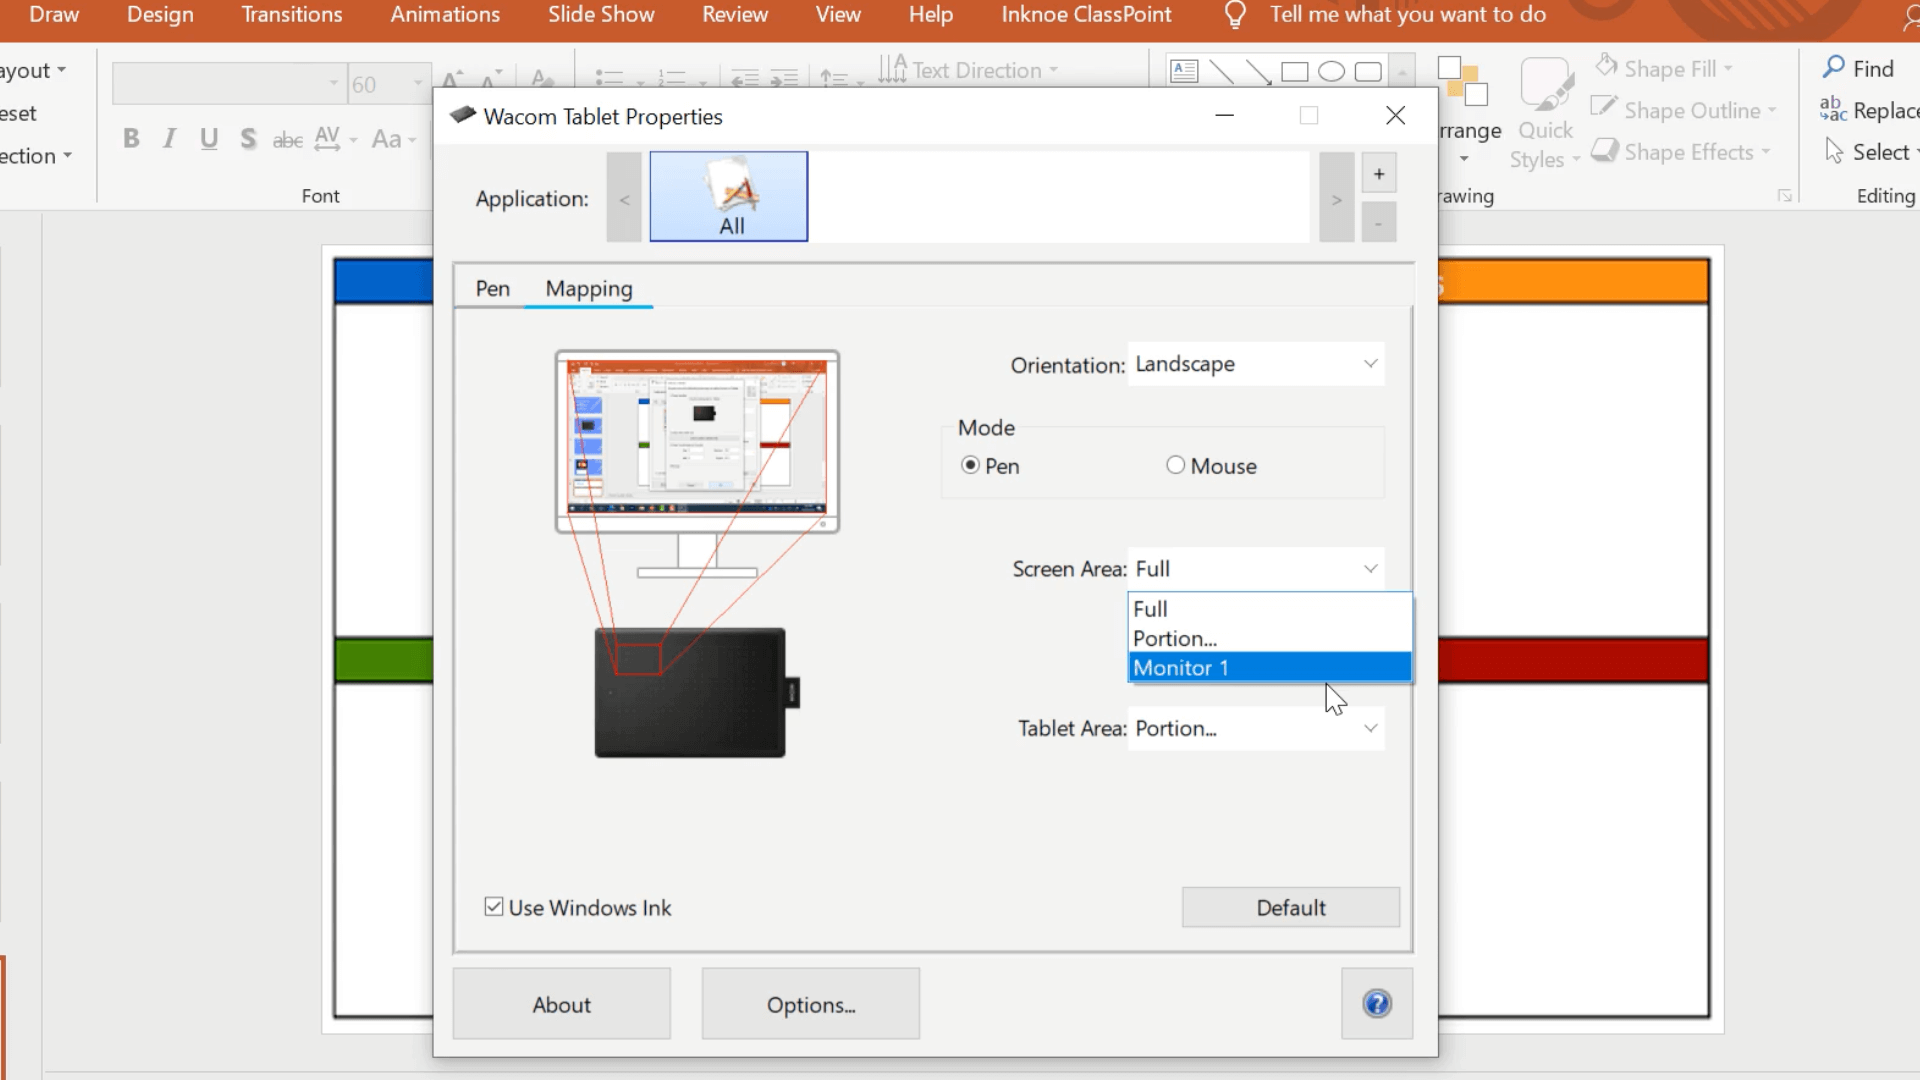
Task: Select the Rectangle shape icon
Action: [x=1295, y=72]
